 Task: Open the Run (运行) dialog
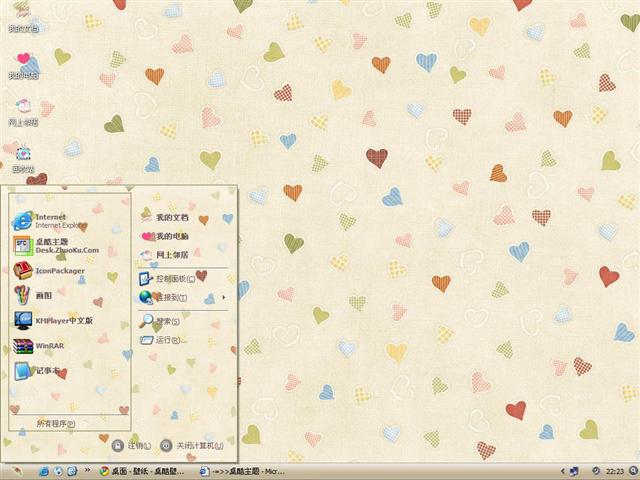click(163, 340)
